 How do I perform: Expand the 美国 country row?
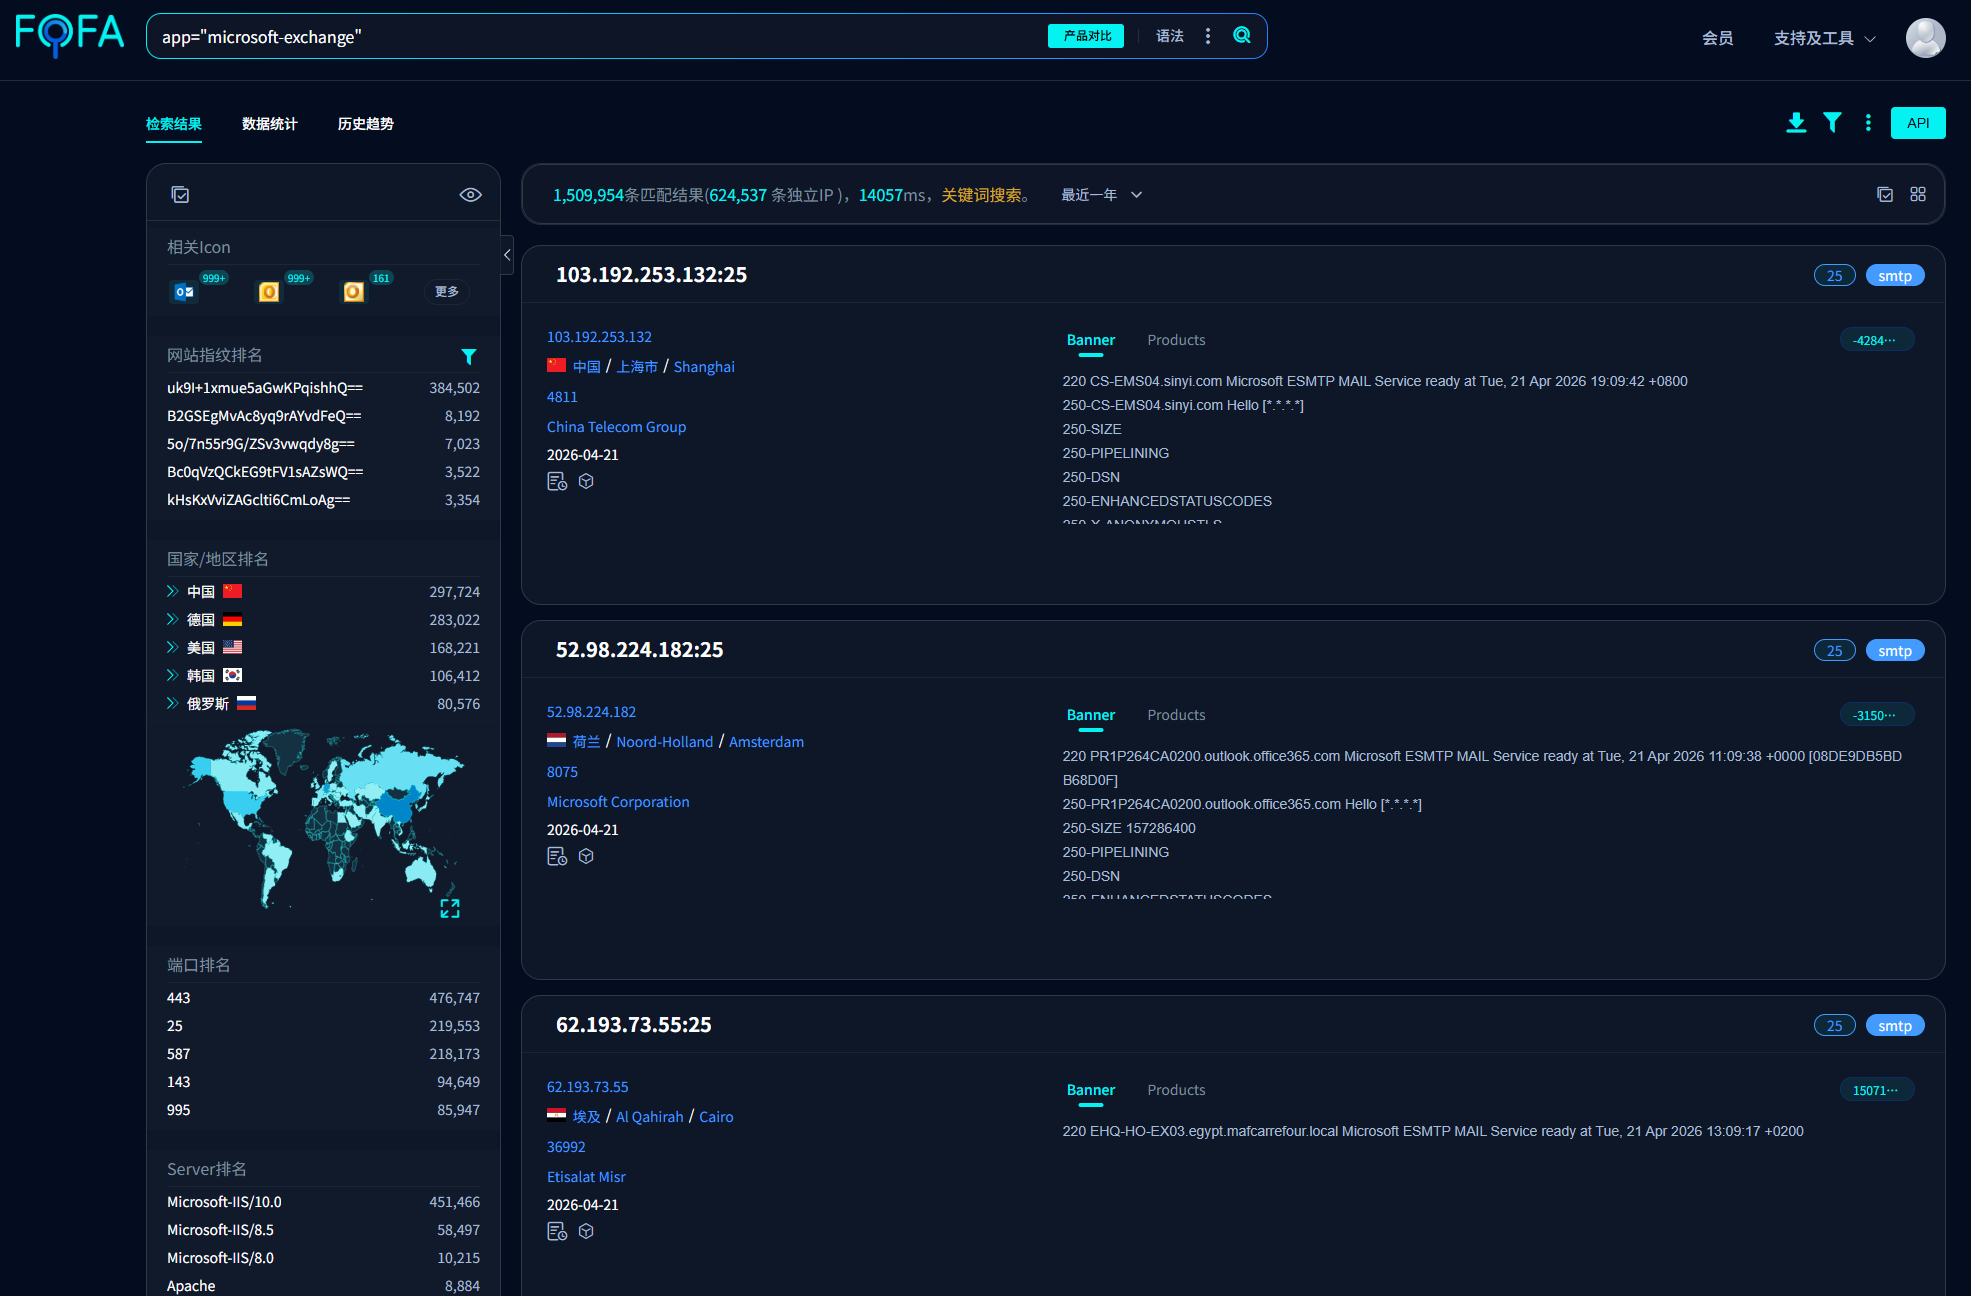[173, 647]
